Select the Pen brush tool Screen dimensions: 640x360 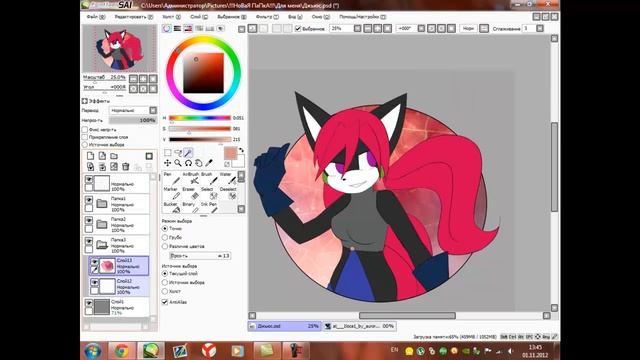click(171, 178)
